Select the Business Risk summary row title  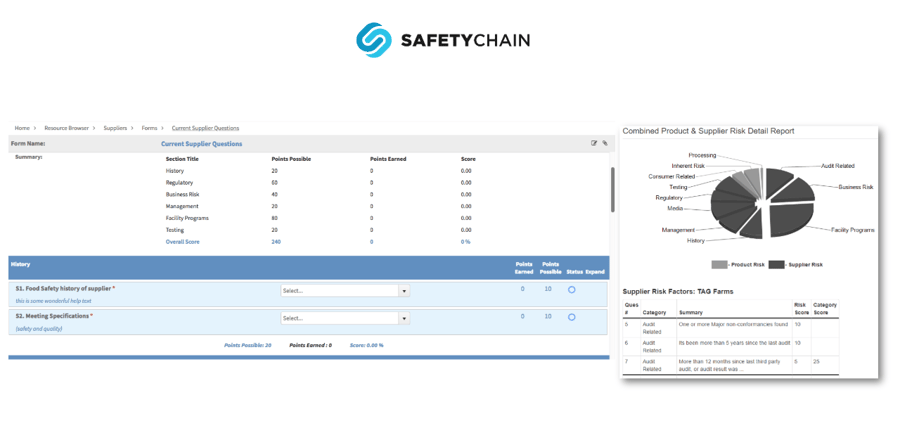pyautogui.click(x=183, y=195)
